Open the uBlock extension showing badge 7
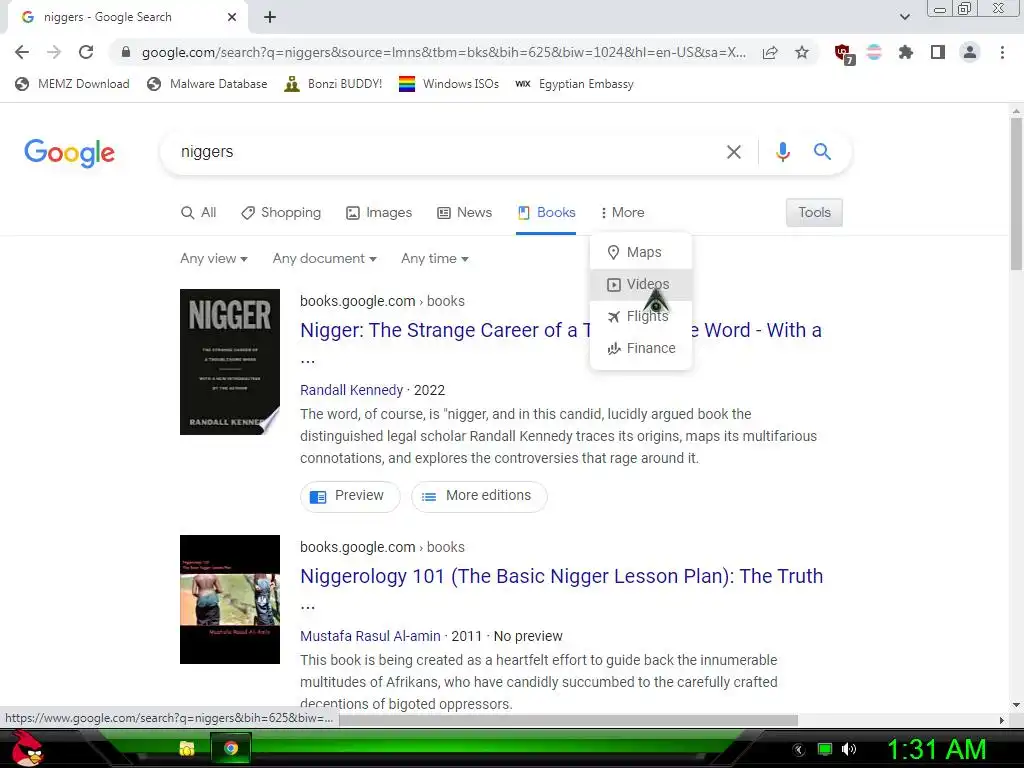This screenshot has width=1024, height=768. (844, 54)
